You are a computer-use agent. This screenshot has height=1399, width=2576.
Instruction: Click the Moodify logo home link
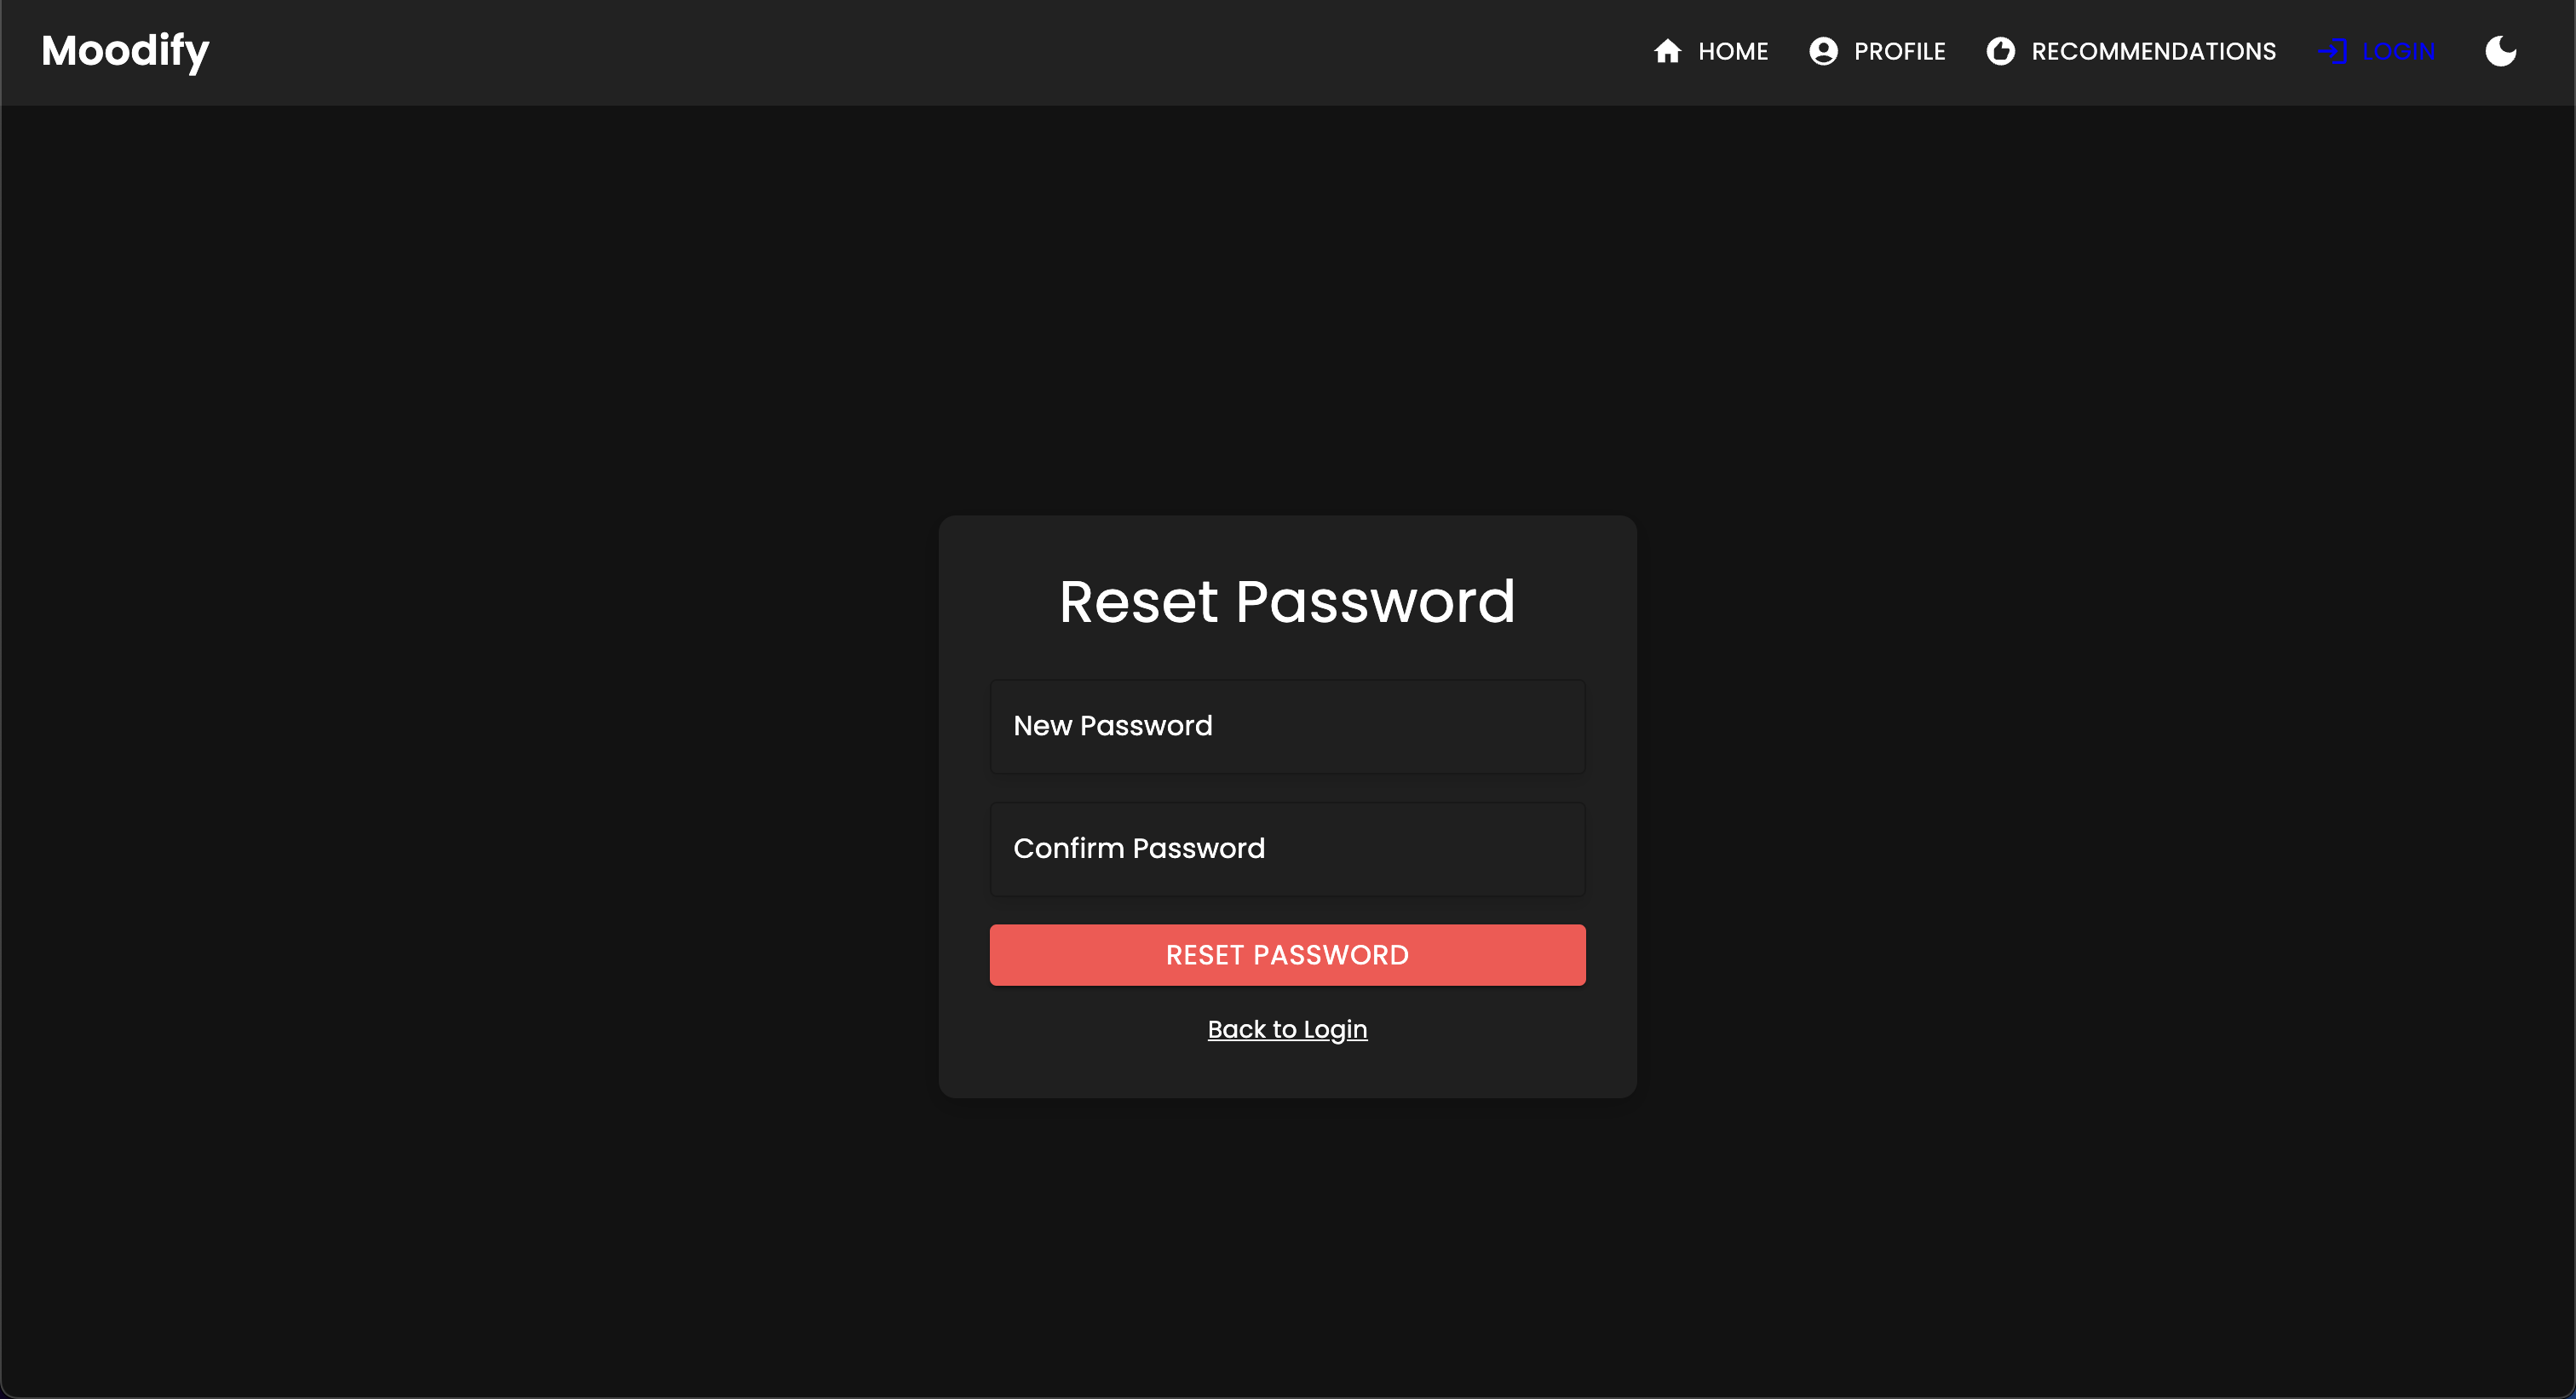click(124, 52)
